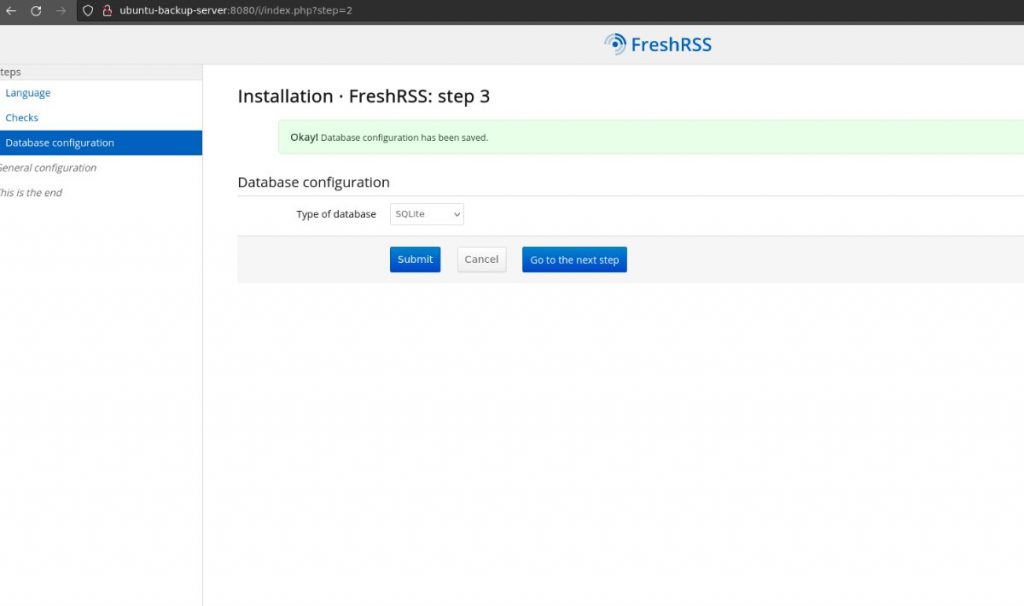Select the Language step in the sidebar

pyautogui.click(x=27, y=92)
